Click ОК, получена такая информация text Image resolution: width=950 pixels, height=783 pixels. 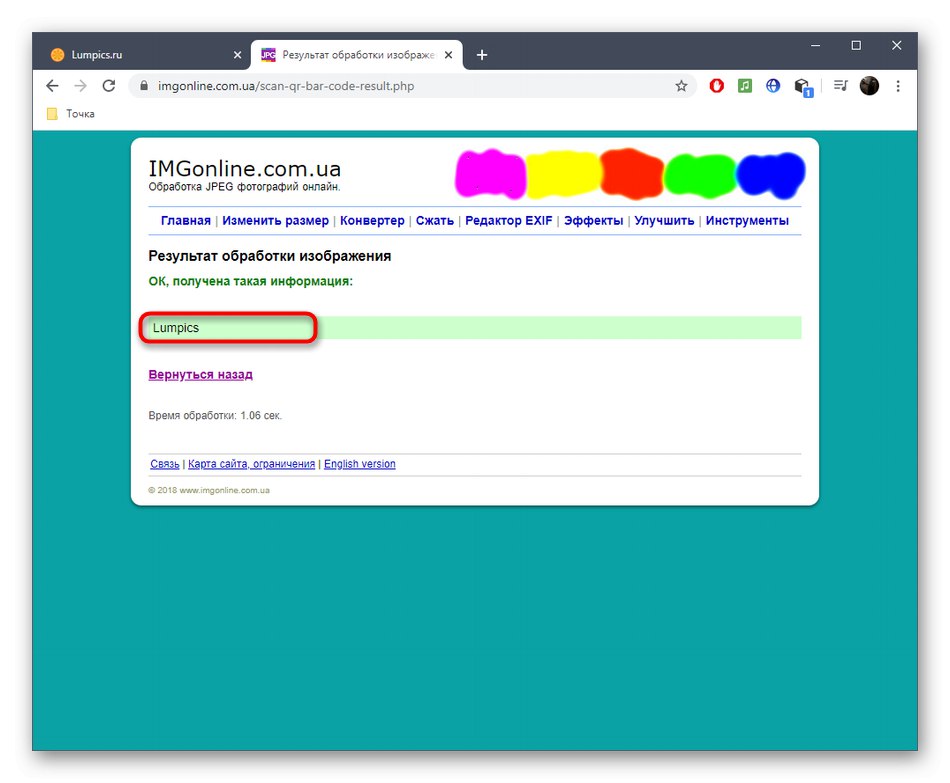coord(250,281)
